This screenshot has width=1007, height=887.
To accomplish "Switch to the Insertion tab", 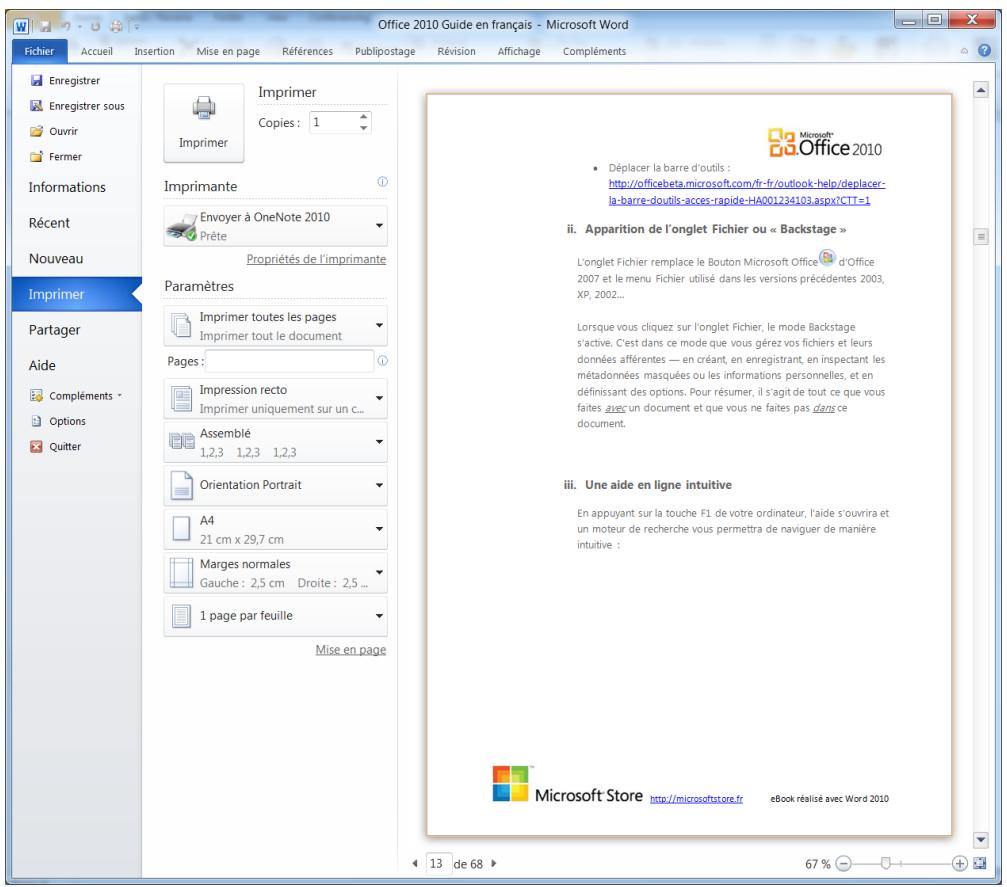I will [x=154, y=51].
